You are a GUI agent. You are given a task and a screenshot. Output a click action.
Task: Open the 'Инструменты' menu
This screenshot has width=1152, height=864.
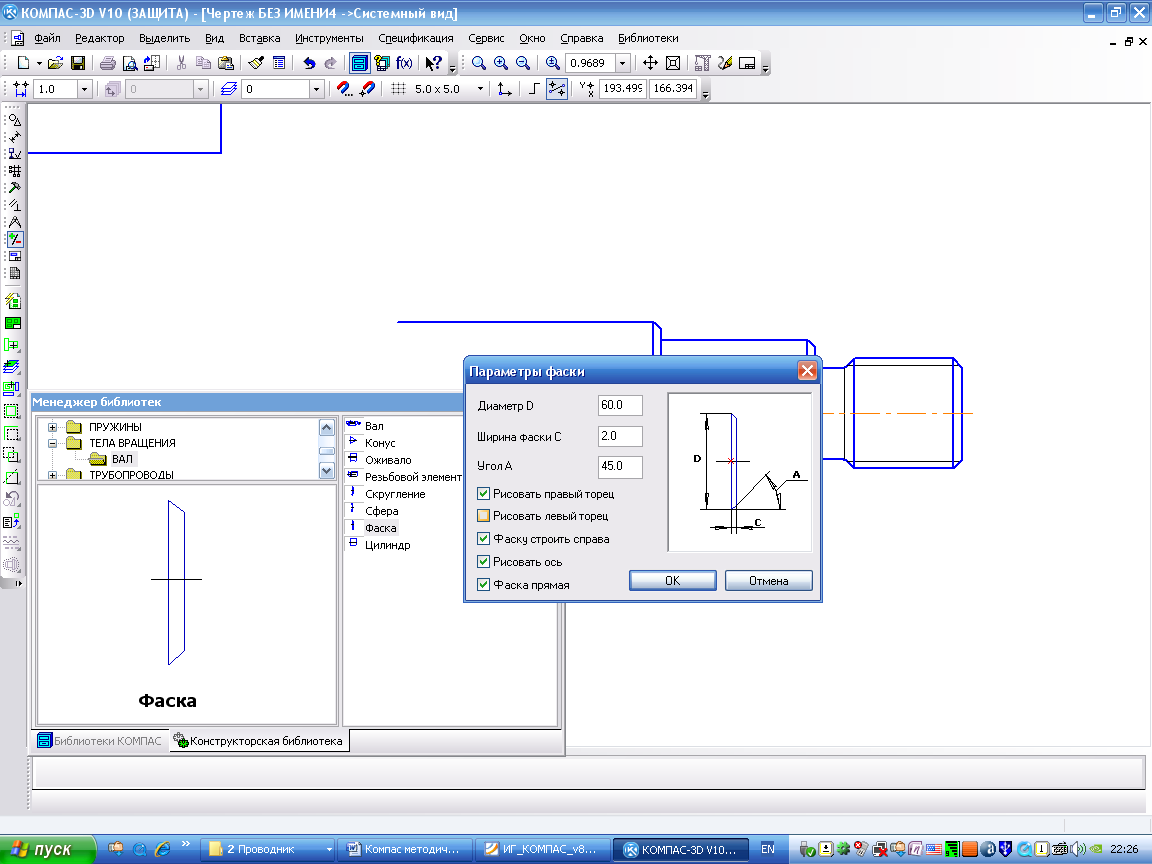point(329,38)
